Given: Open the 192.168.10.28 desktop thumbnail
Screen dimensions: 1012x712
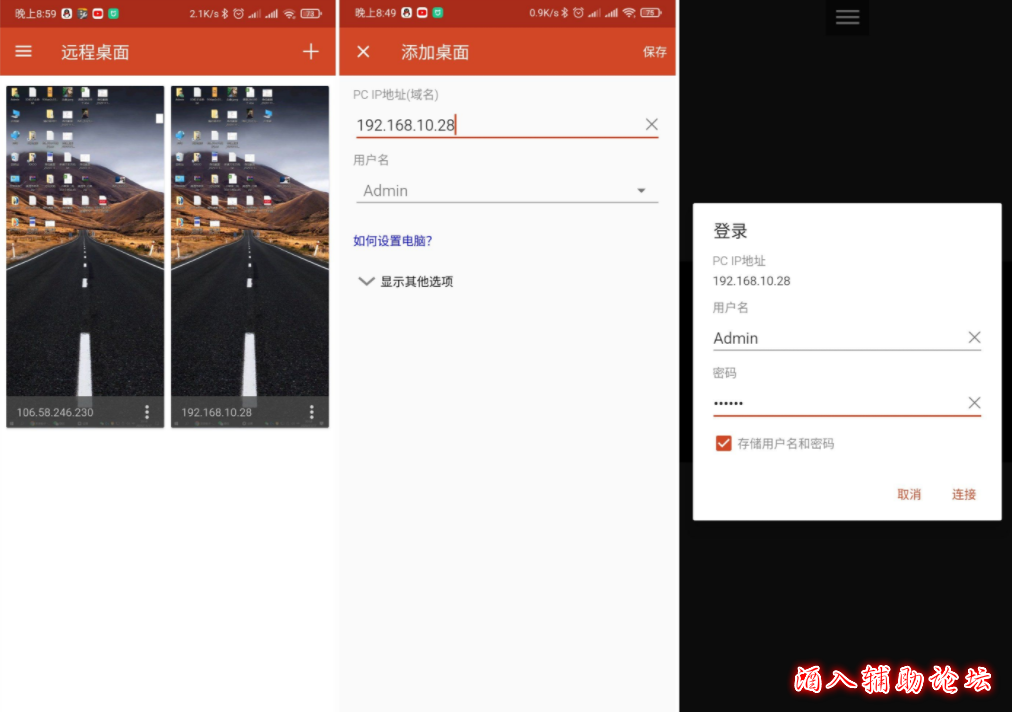Looking at the screenshot, I should 250,240.
